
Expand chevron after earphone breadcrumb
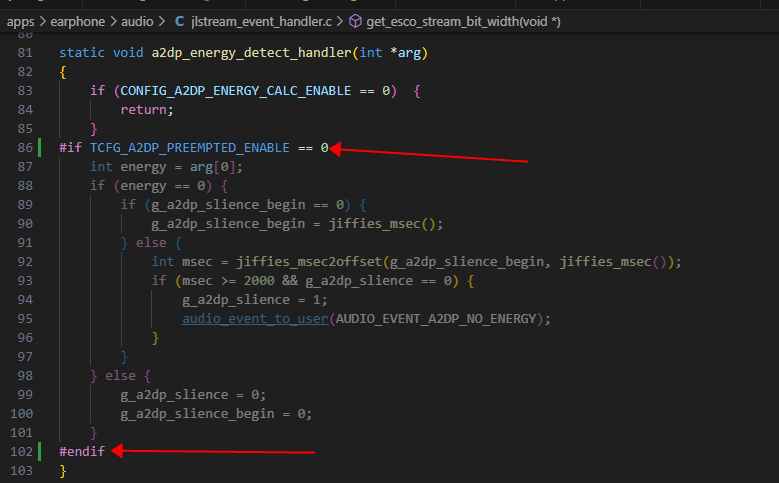(x=113, y=22)
